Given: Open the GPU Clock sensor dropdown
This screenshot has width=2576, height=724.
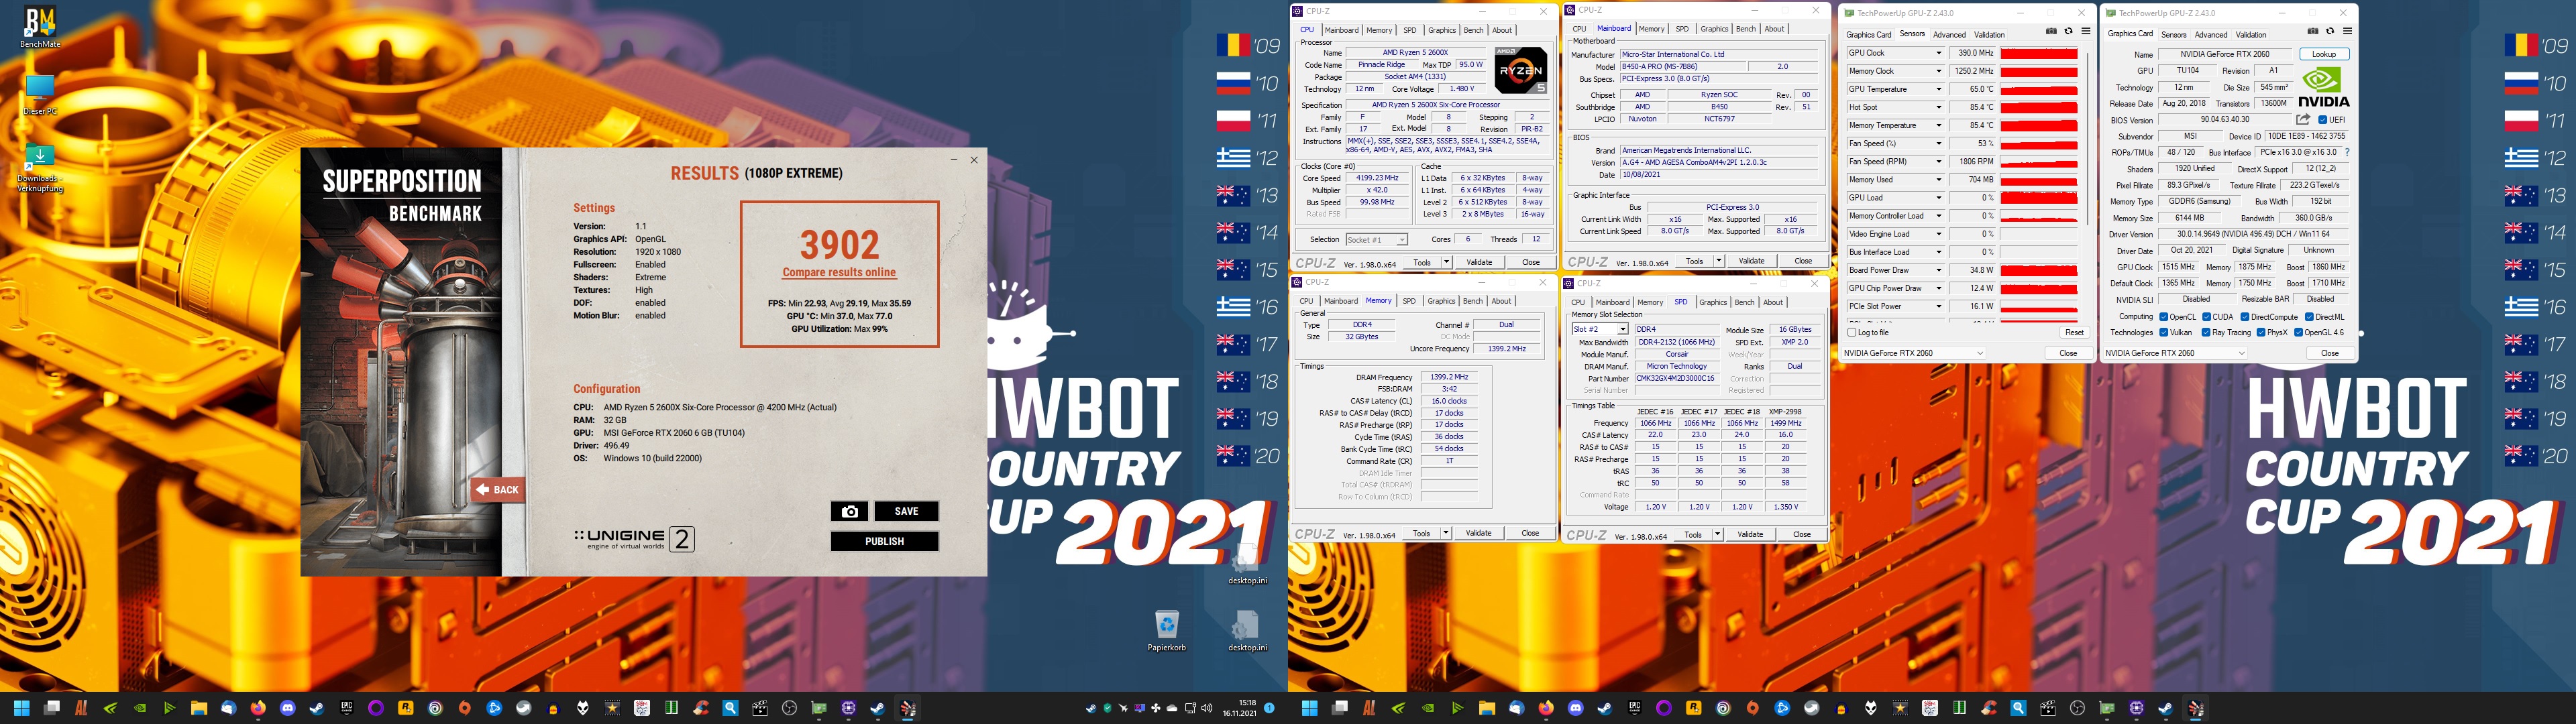Looking at the screenshot, I should point(1939,53).
